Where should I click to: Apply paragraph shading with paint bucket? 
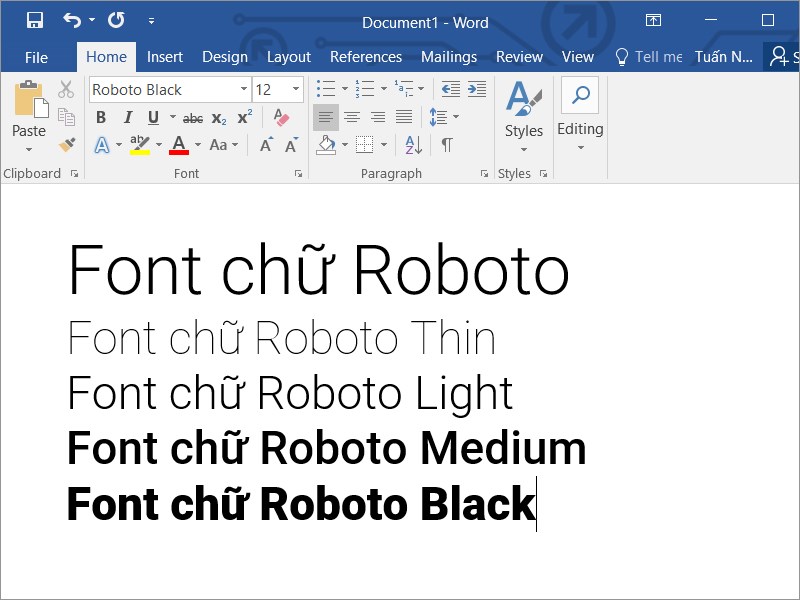tap(326, 145)
